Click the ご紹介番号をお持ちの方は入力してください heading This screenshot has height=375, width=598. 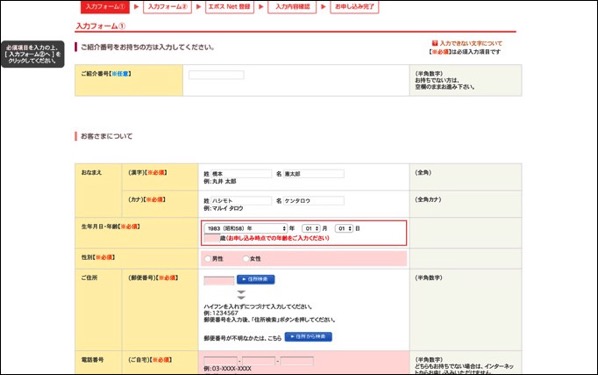tap(148, 47)
